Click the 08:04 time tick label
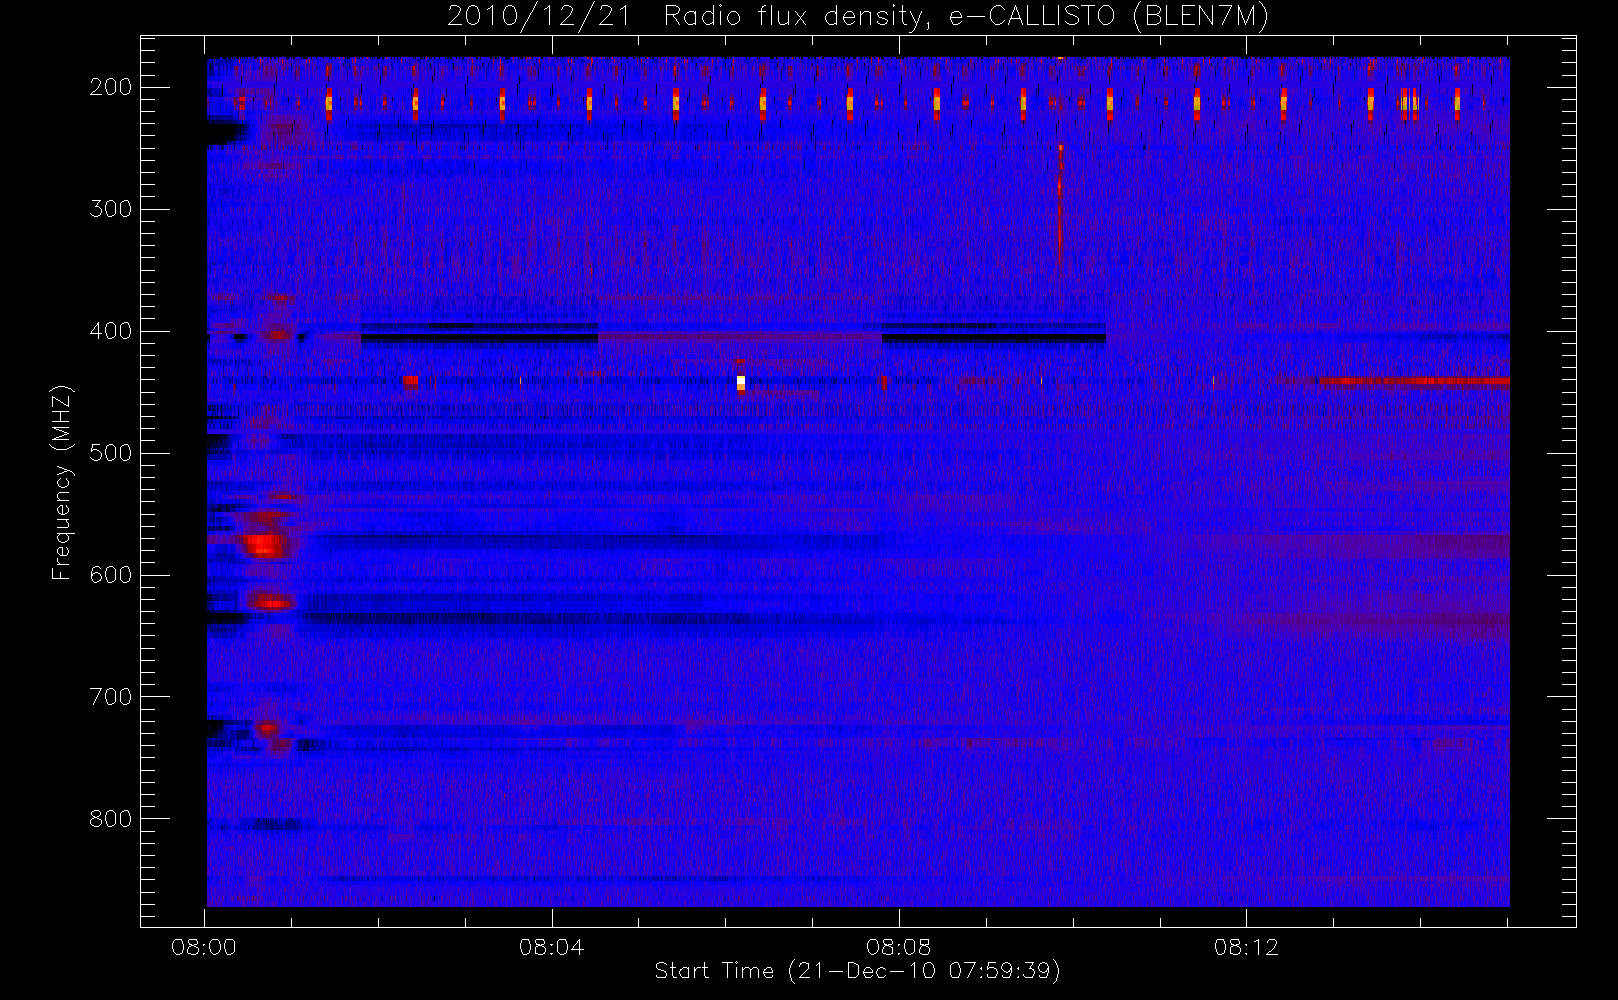Screen dimensions: 1618x1000 tap(551, 947)
